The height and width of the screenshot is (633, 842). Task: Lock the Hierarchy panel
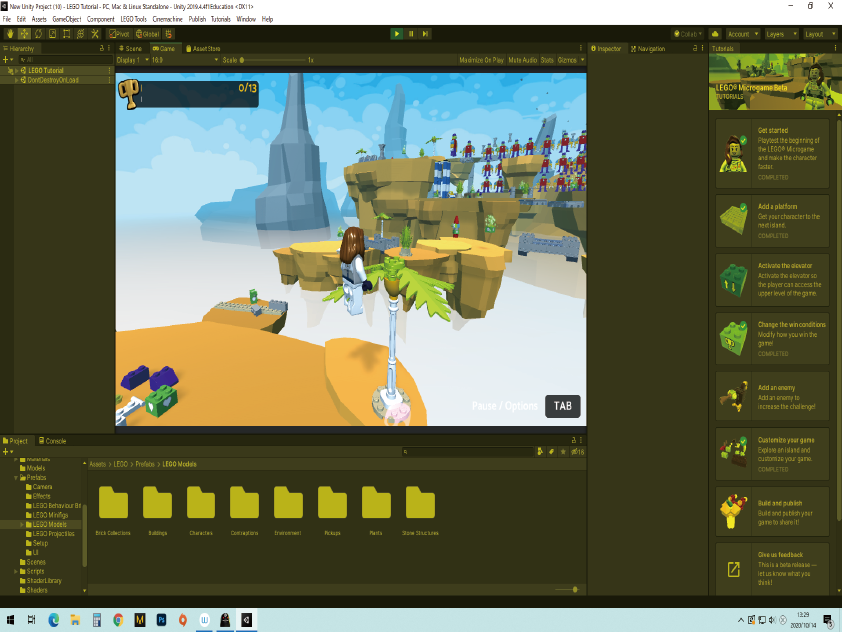(101, 48)
